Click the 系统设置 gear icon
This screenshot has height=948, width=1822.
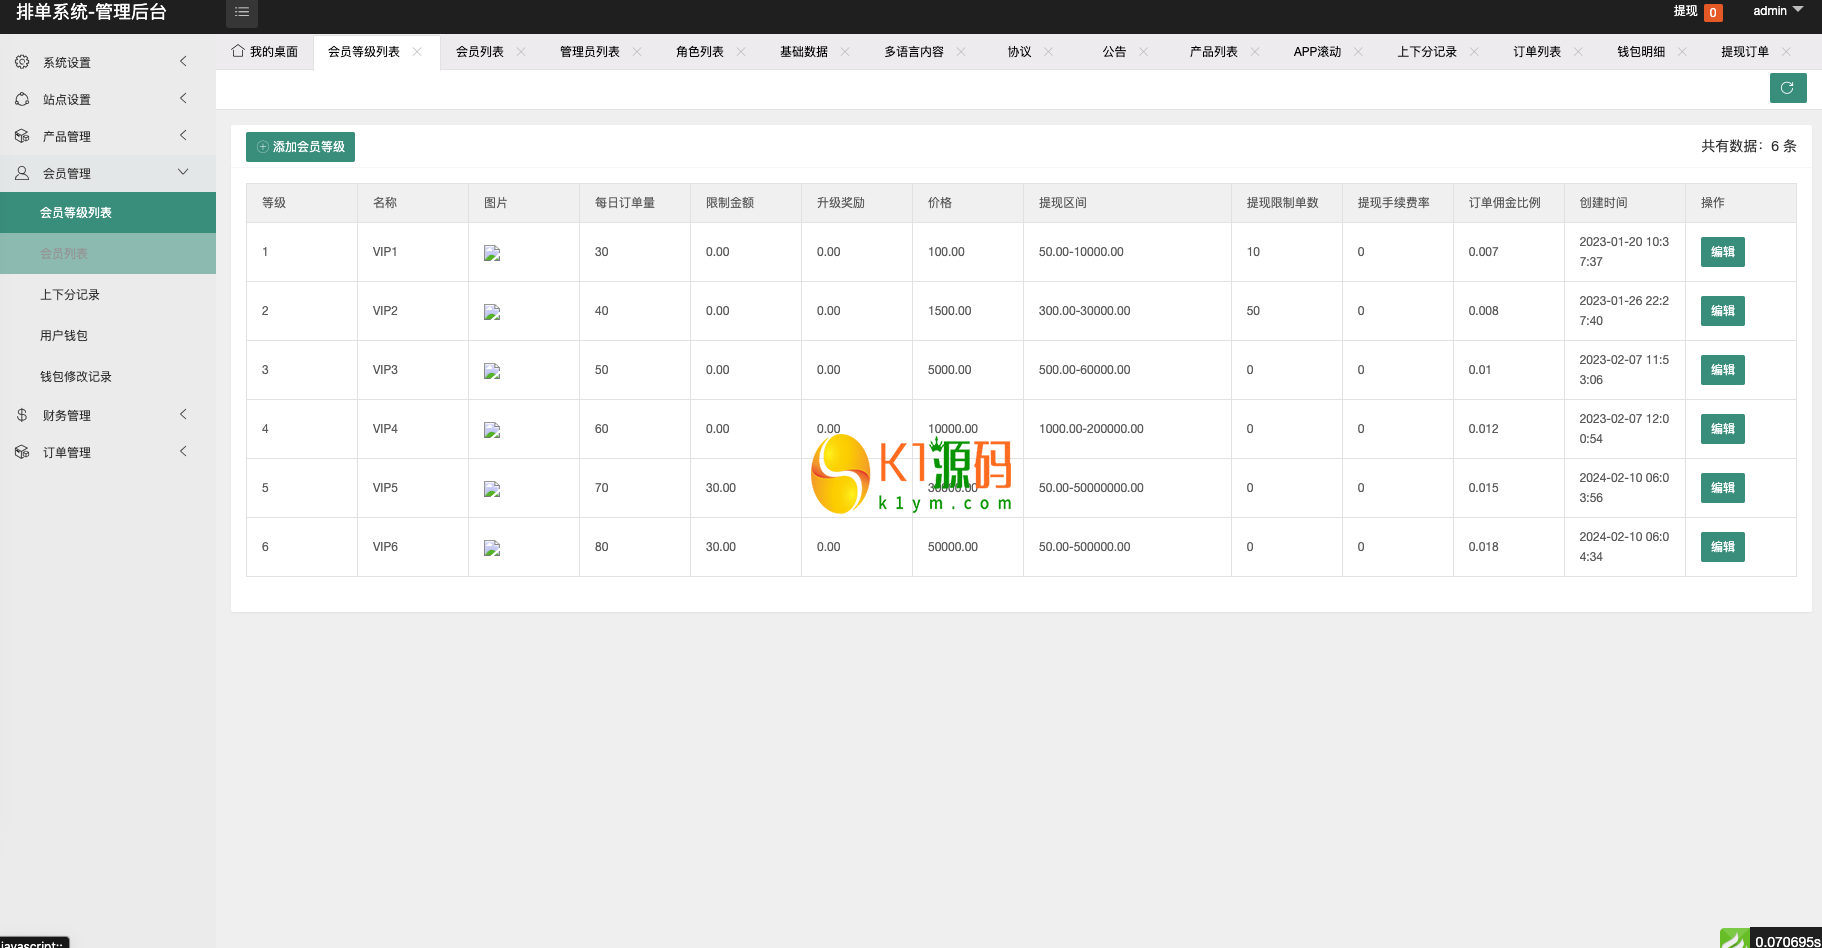(x=22, y=62)
